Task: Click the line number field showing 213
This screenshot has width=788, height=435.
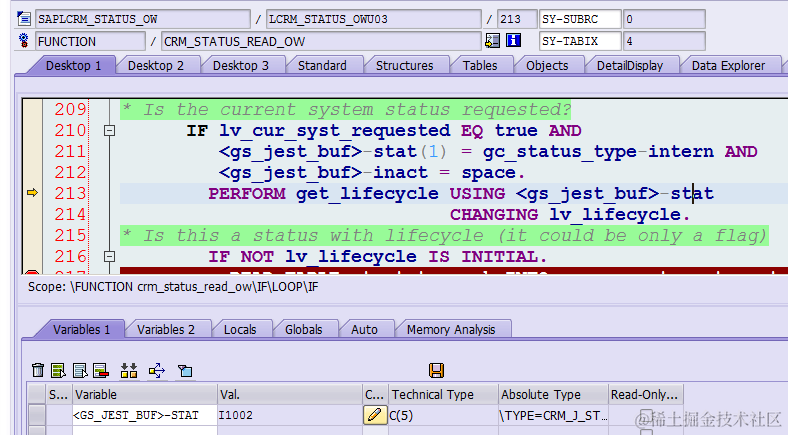Action: click(x=517, y=19)
